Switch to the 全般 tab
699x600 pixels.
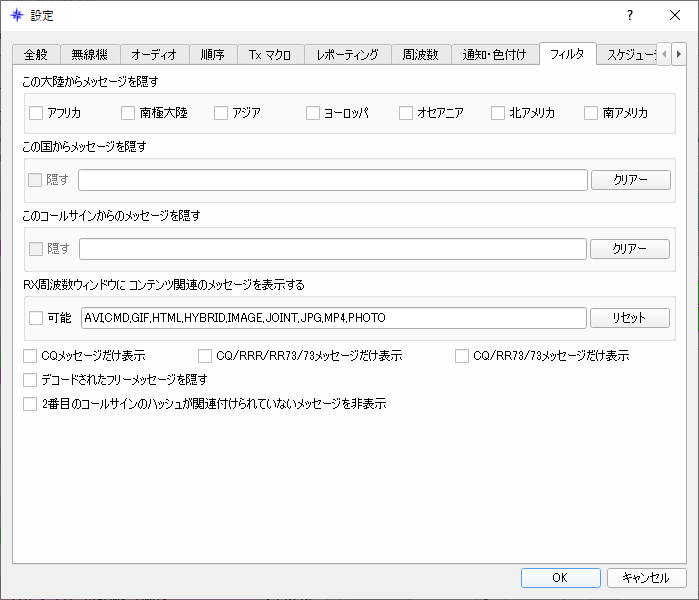click(36, 55)
